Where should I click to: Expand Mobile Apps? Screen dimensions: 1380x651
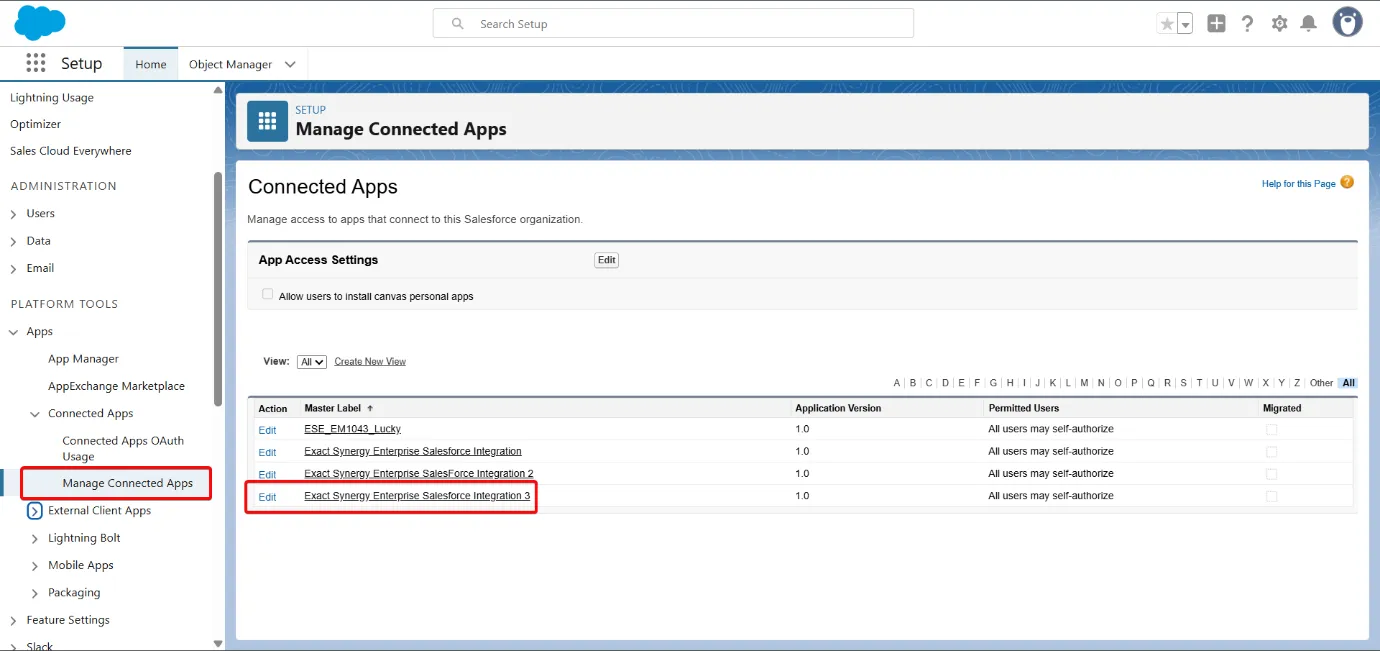coord(35,566)
